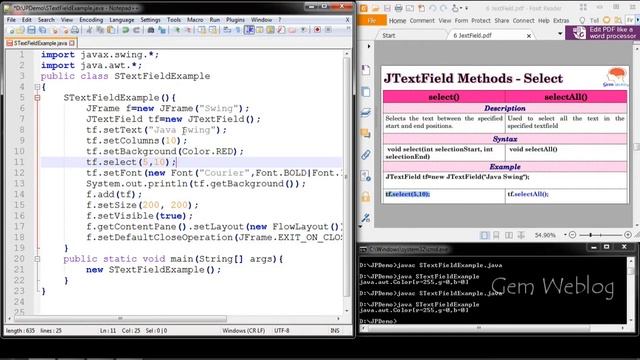The width and height of the screenshot is (640, 360).
Task: Select single page view icon in Foxit status bar
Action: (484, 235)
